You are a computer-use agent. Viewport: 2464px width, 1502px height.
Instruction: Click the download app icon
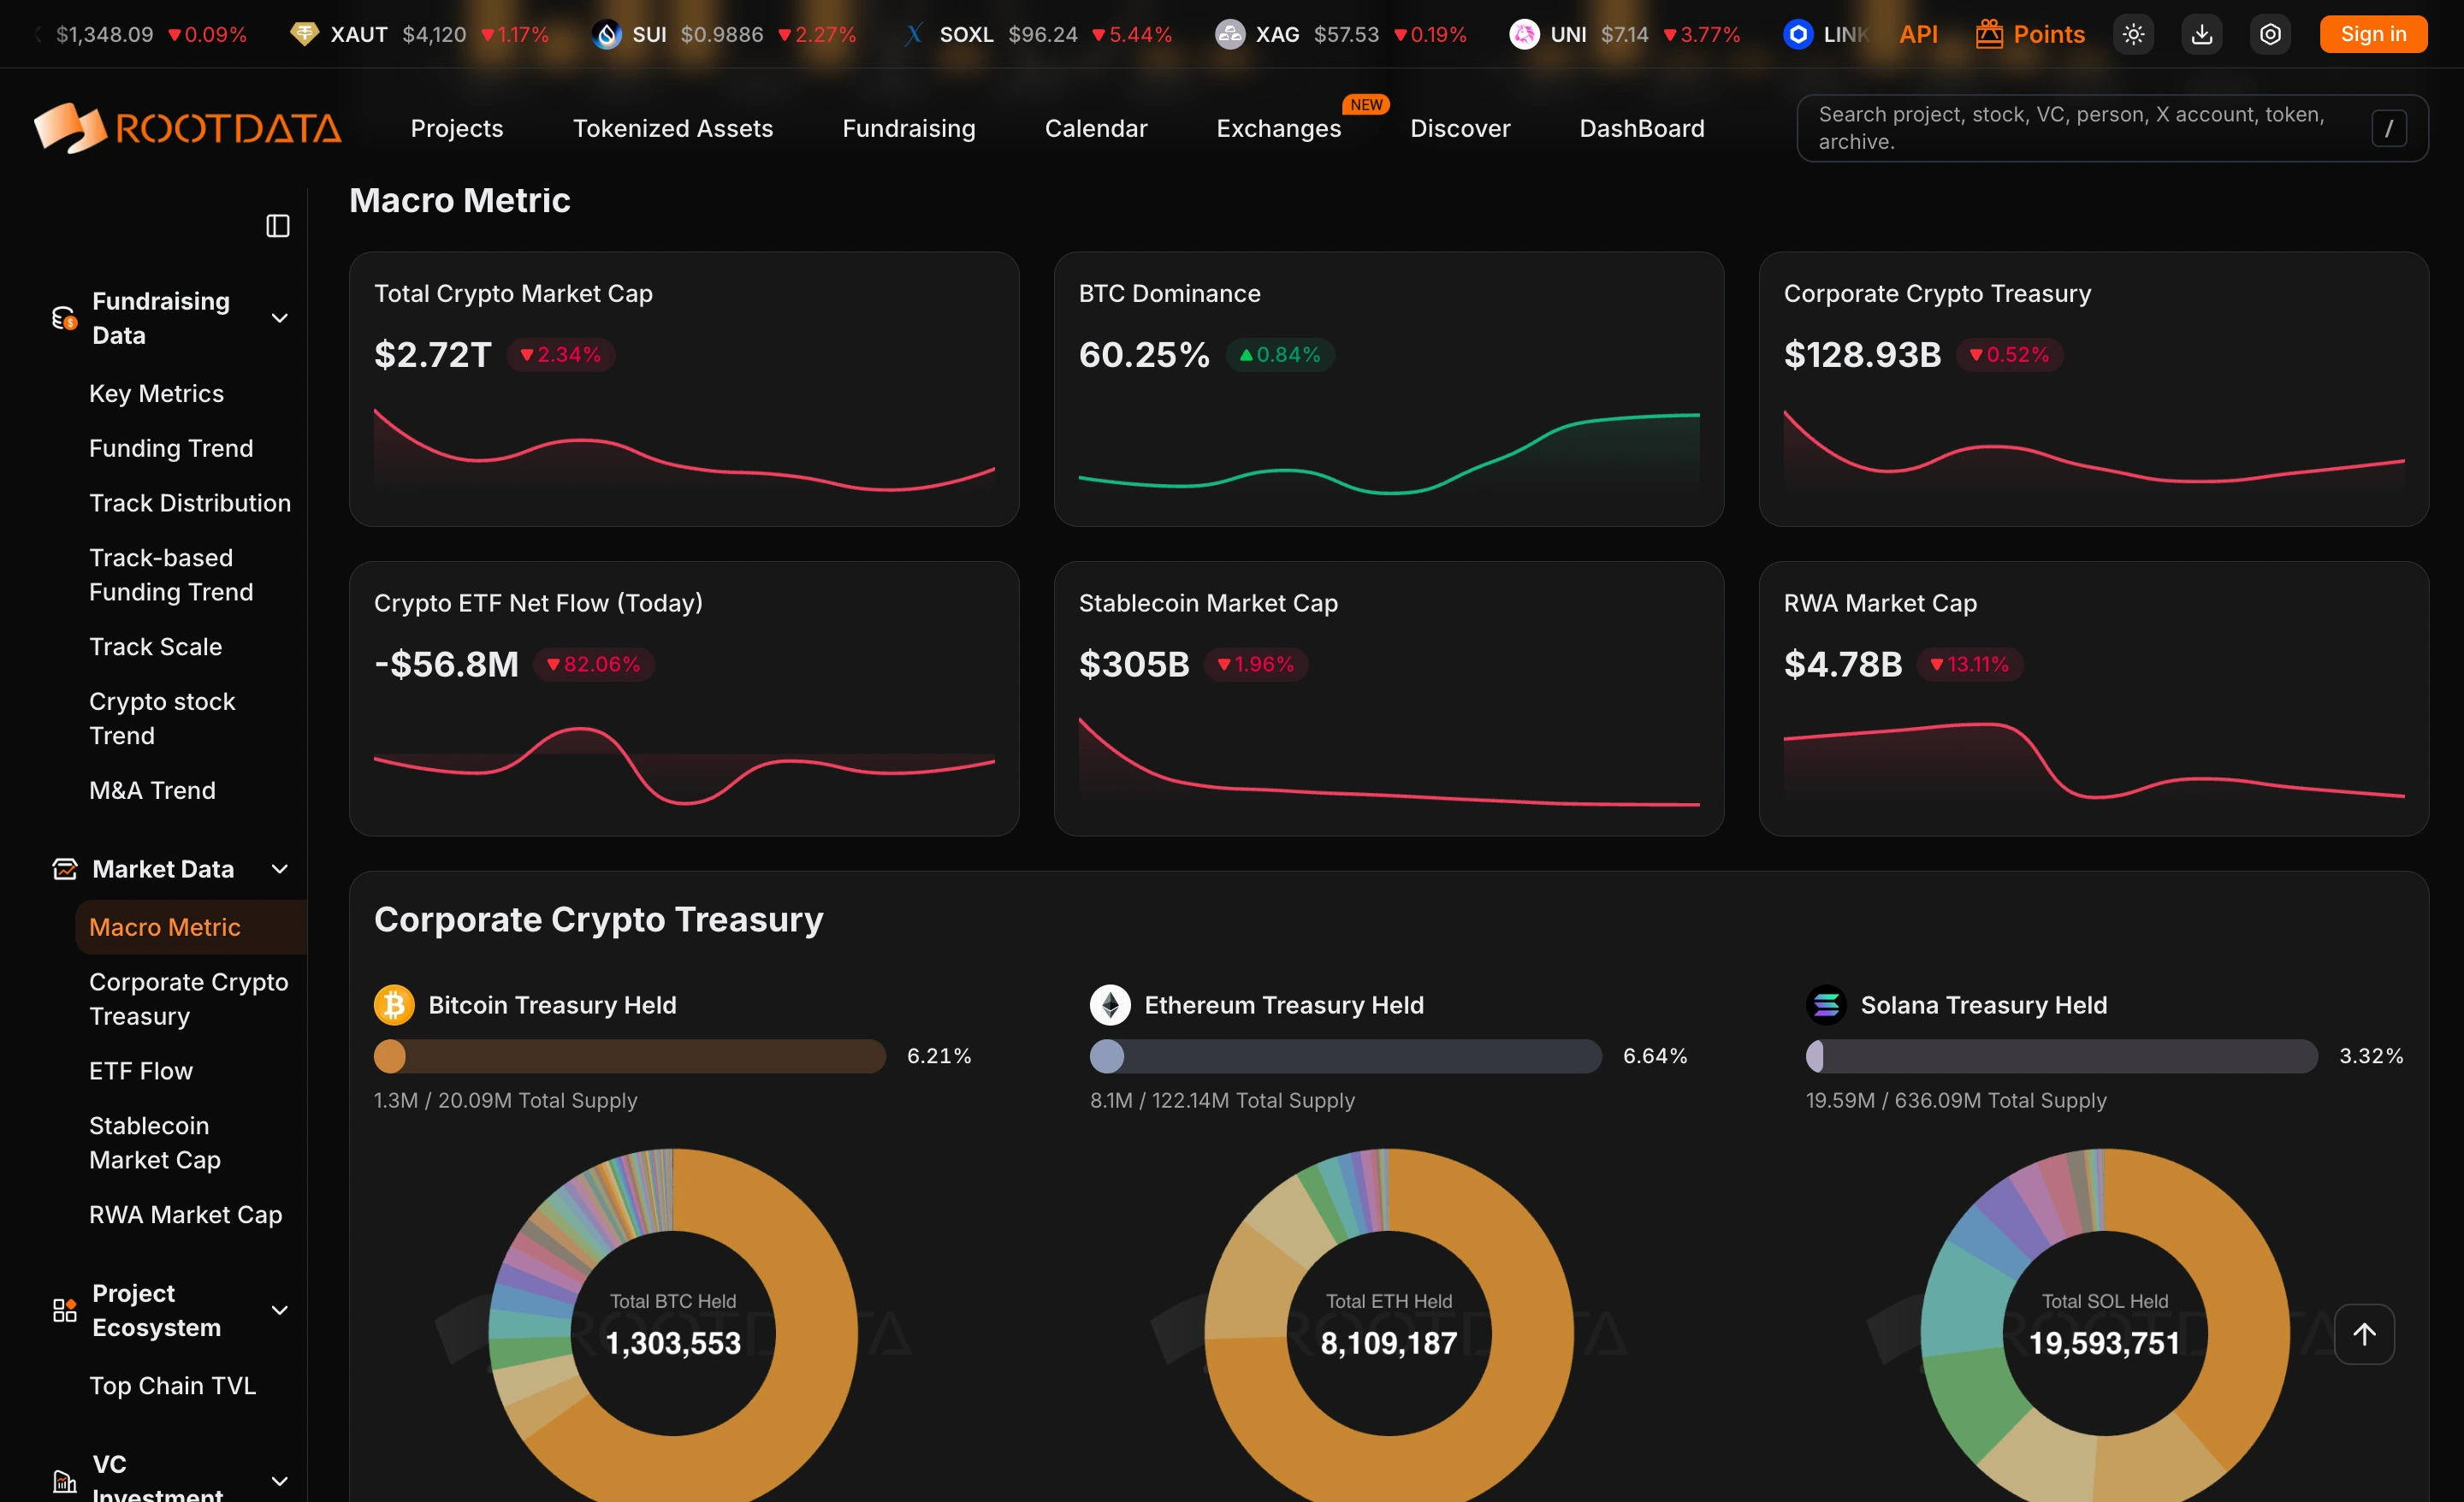[x=2202, y=34]
